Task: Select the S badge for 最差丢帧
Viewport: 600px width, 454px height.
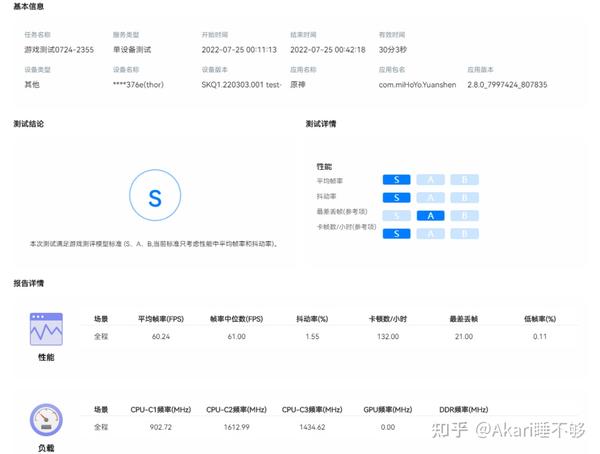Action: click(x=396, y=216)
